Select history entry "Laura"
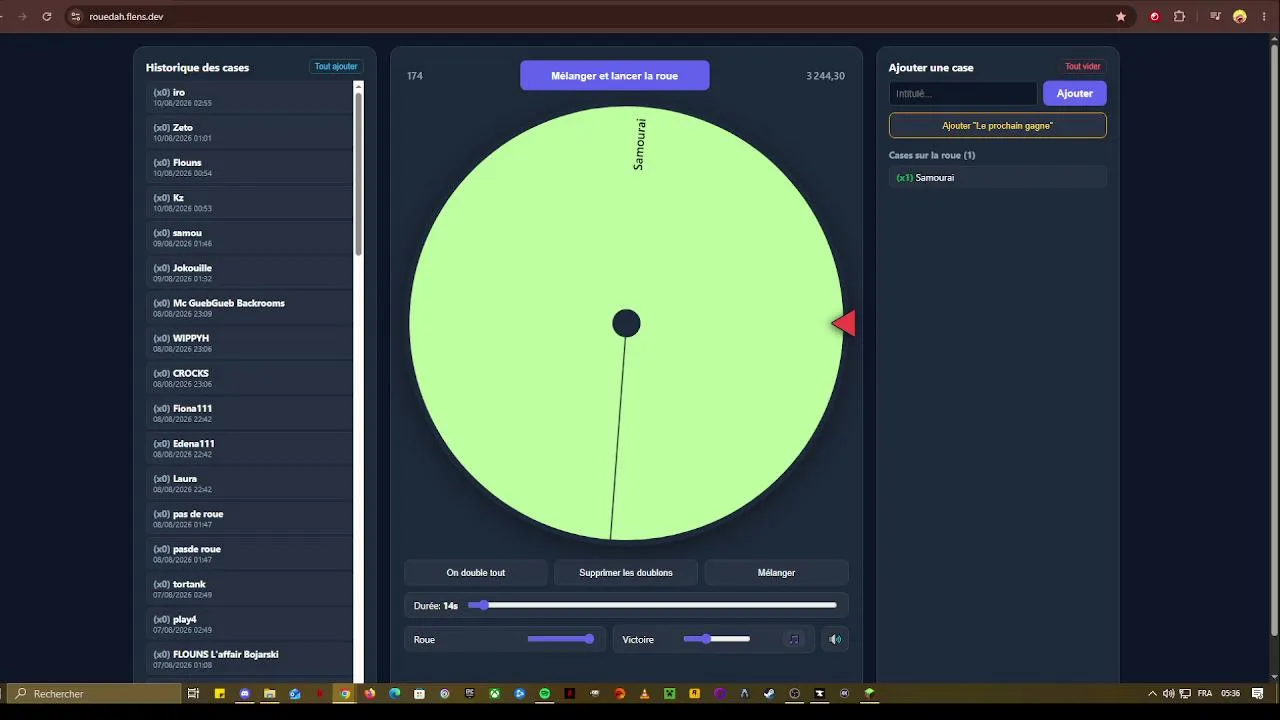 (x=249, y=483)
